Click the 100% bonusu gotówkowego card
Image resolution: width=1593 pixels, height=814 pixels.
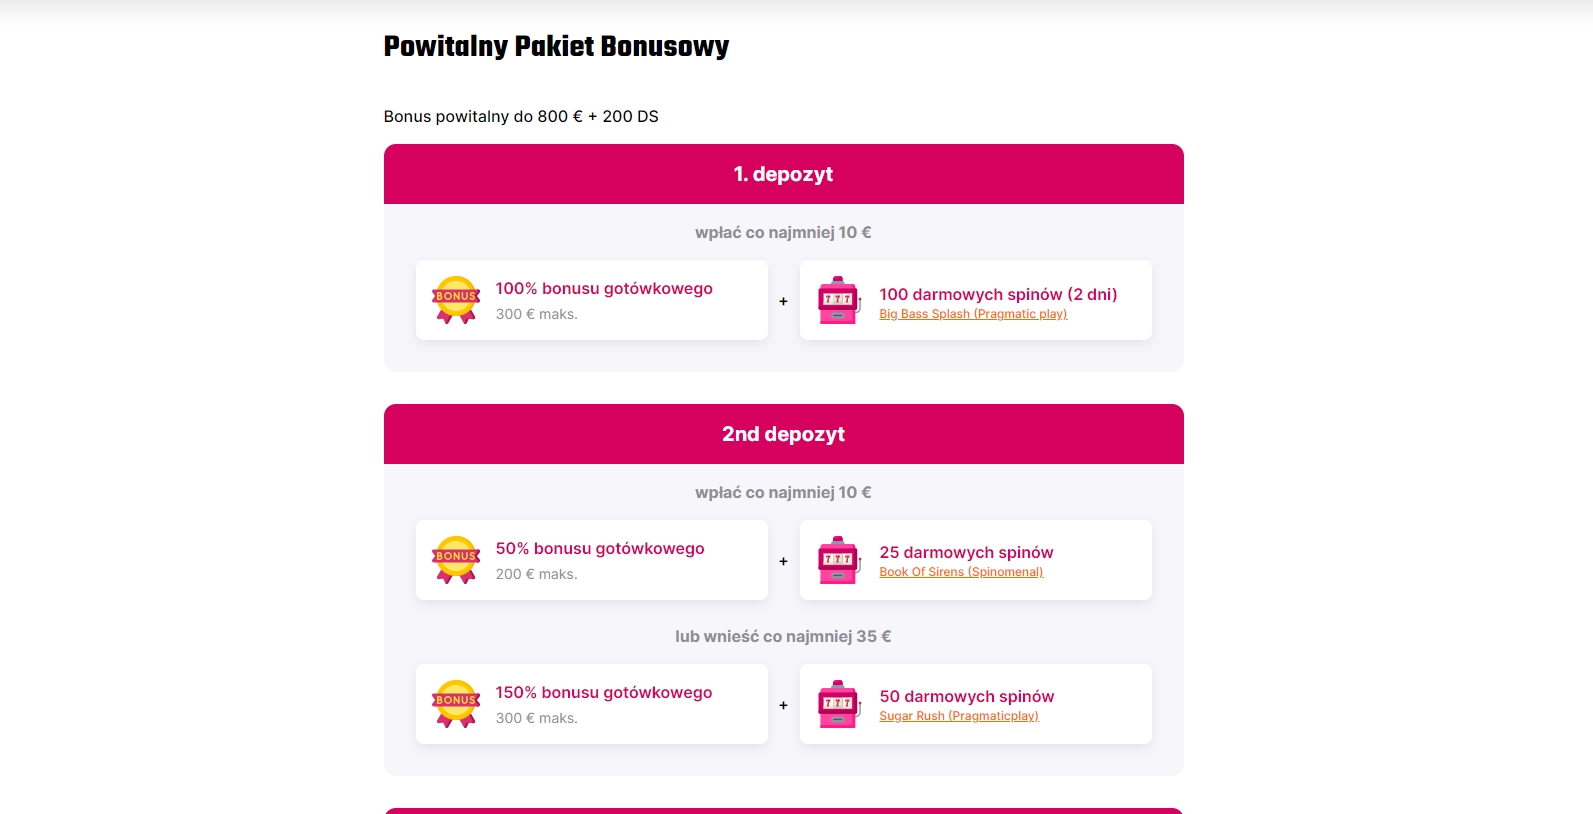click(x=592, y=300)
